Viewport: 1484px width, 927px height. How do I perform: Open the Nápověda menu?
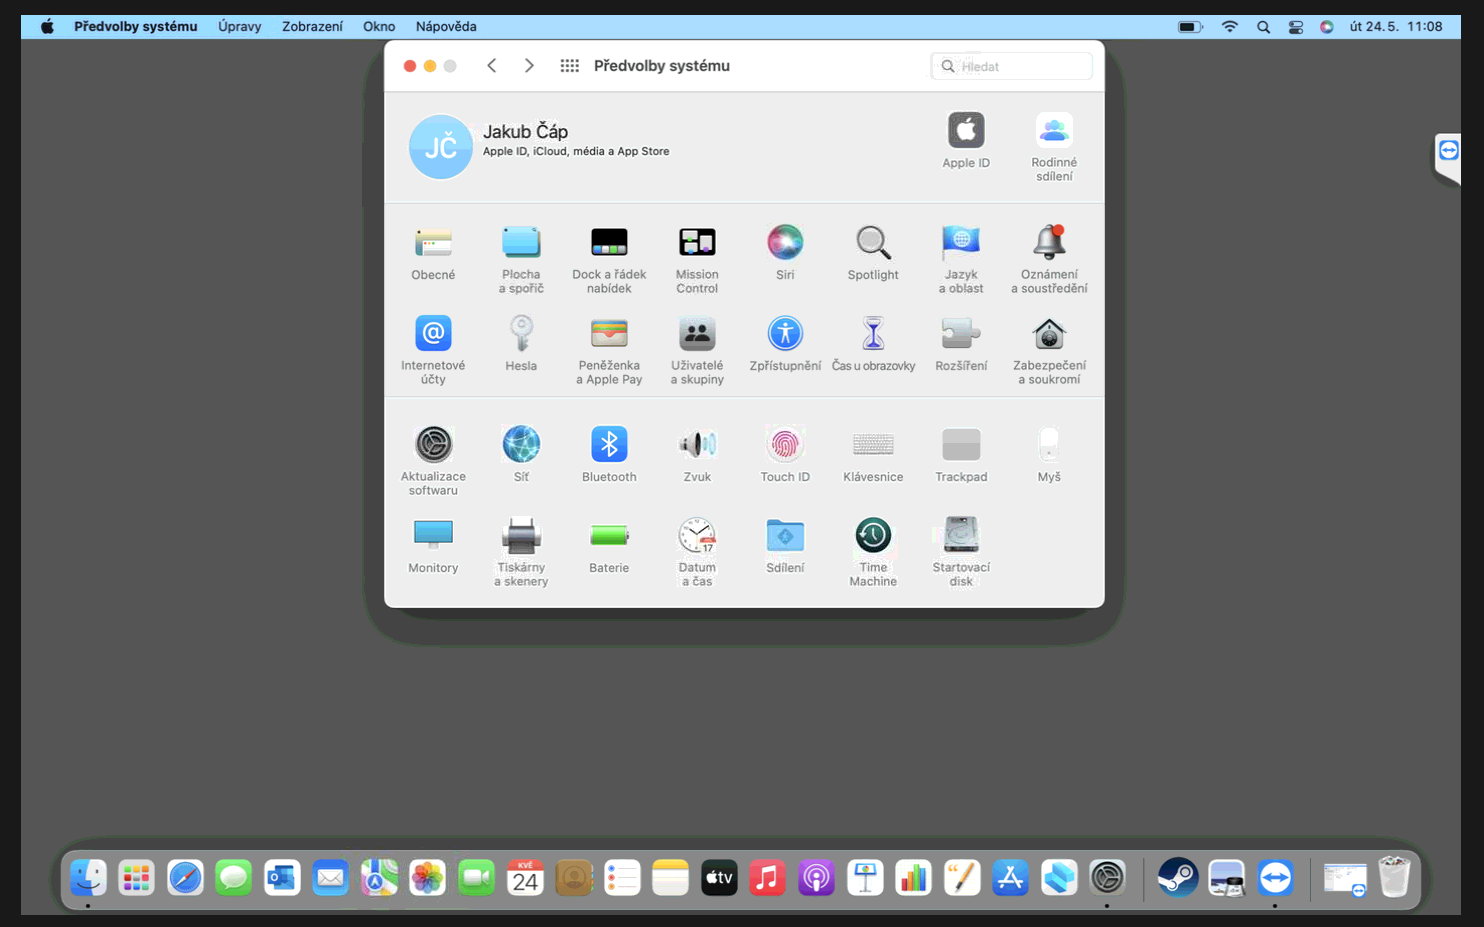coord(446,27)
